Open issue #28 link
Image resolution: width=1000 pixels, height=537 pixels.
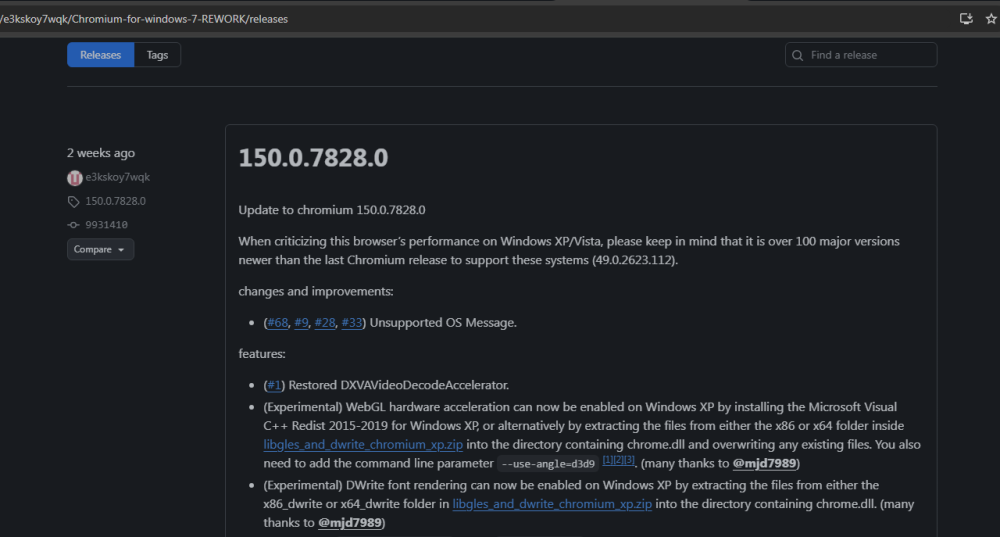point(325,323)
